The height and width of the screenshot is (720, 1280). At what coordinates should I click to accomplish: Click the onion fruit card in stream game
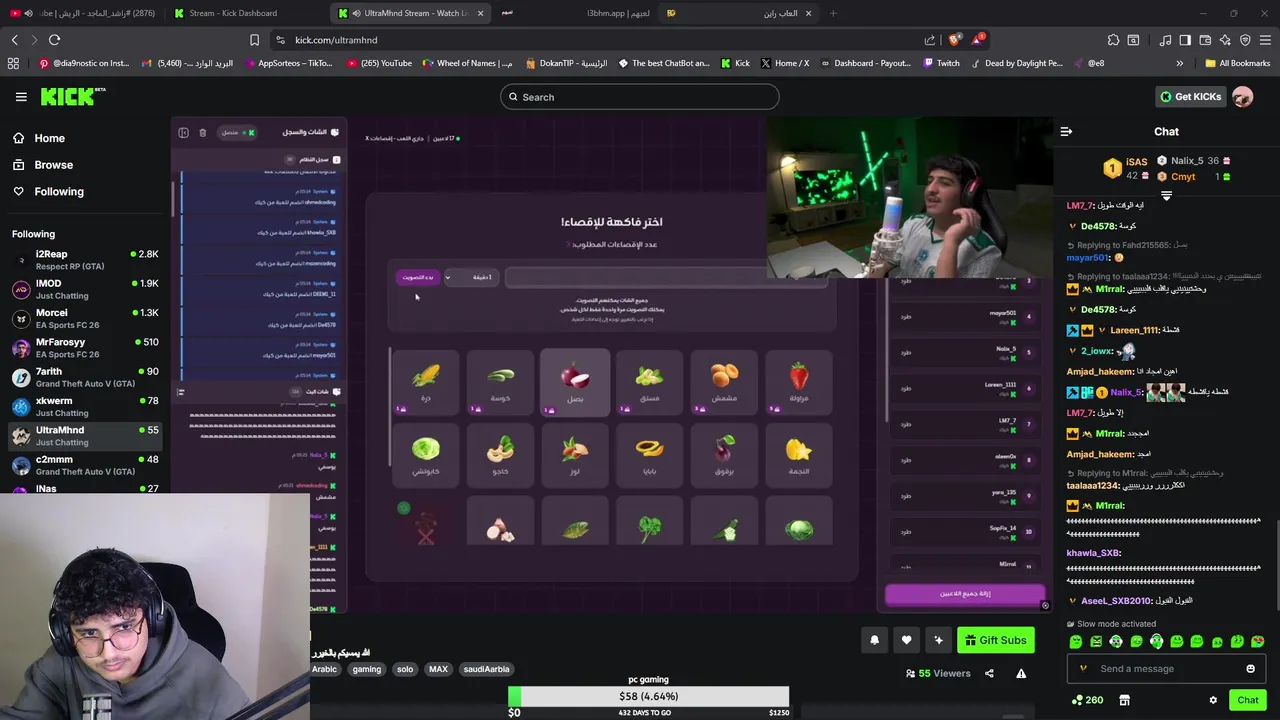(575, 382)
